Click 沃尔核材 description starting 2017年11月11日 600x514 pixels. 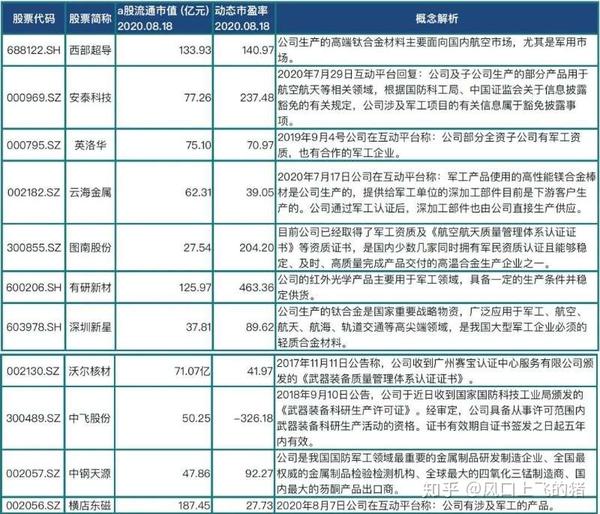pos(435,371)
